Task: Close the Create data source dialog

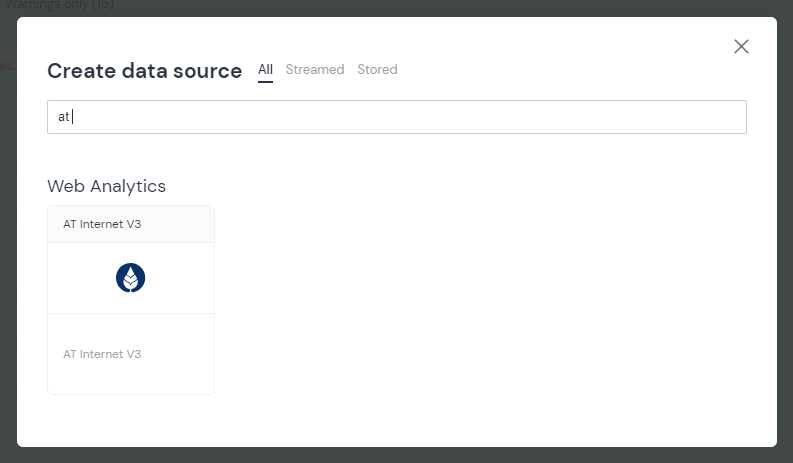Action: click(741, 46)
